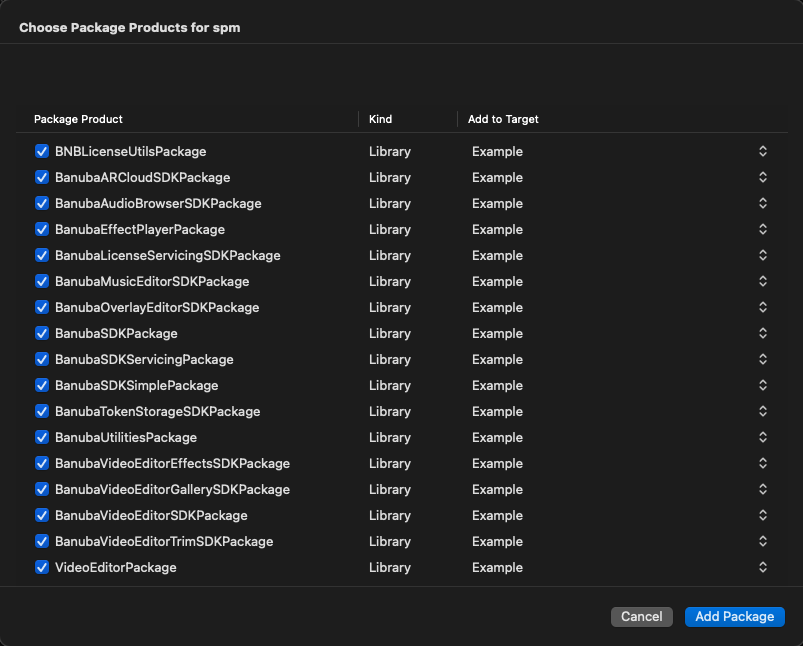Click BanubaMusicEditorSDKPackage row label
Screen dimensions: 803x646
click(152, 281)
